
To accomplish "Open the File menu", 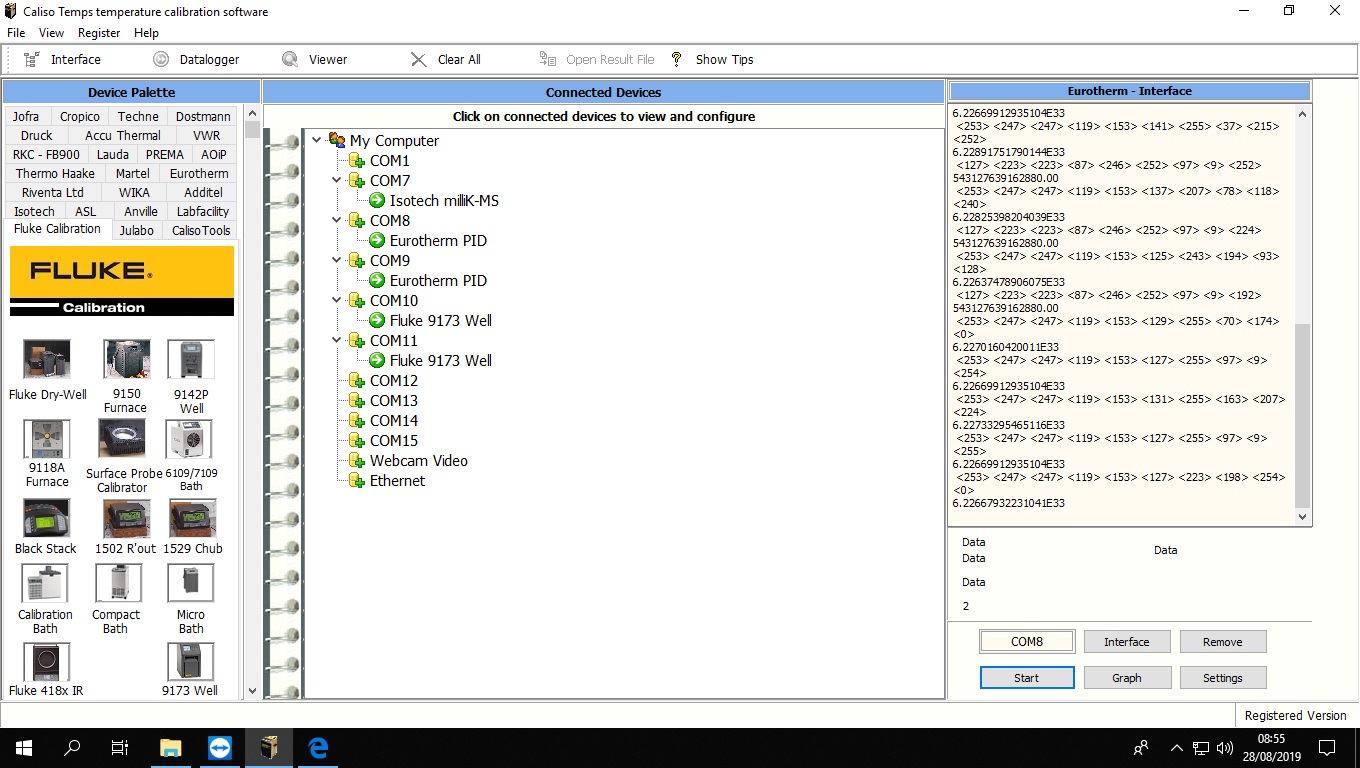I will pyautogui.click(x=15, y=33).
